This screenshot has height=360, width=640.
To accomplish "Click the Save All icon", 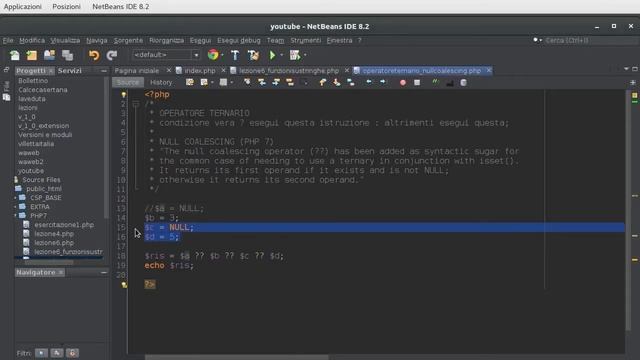I will tap(67, 55).
